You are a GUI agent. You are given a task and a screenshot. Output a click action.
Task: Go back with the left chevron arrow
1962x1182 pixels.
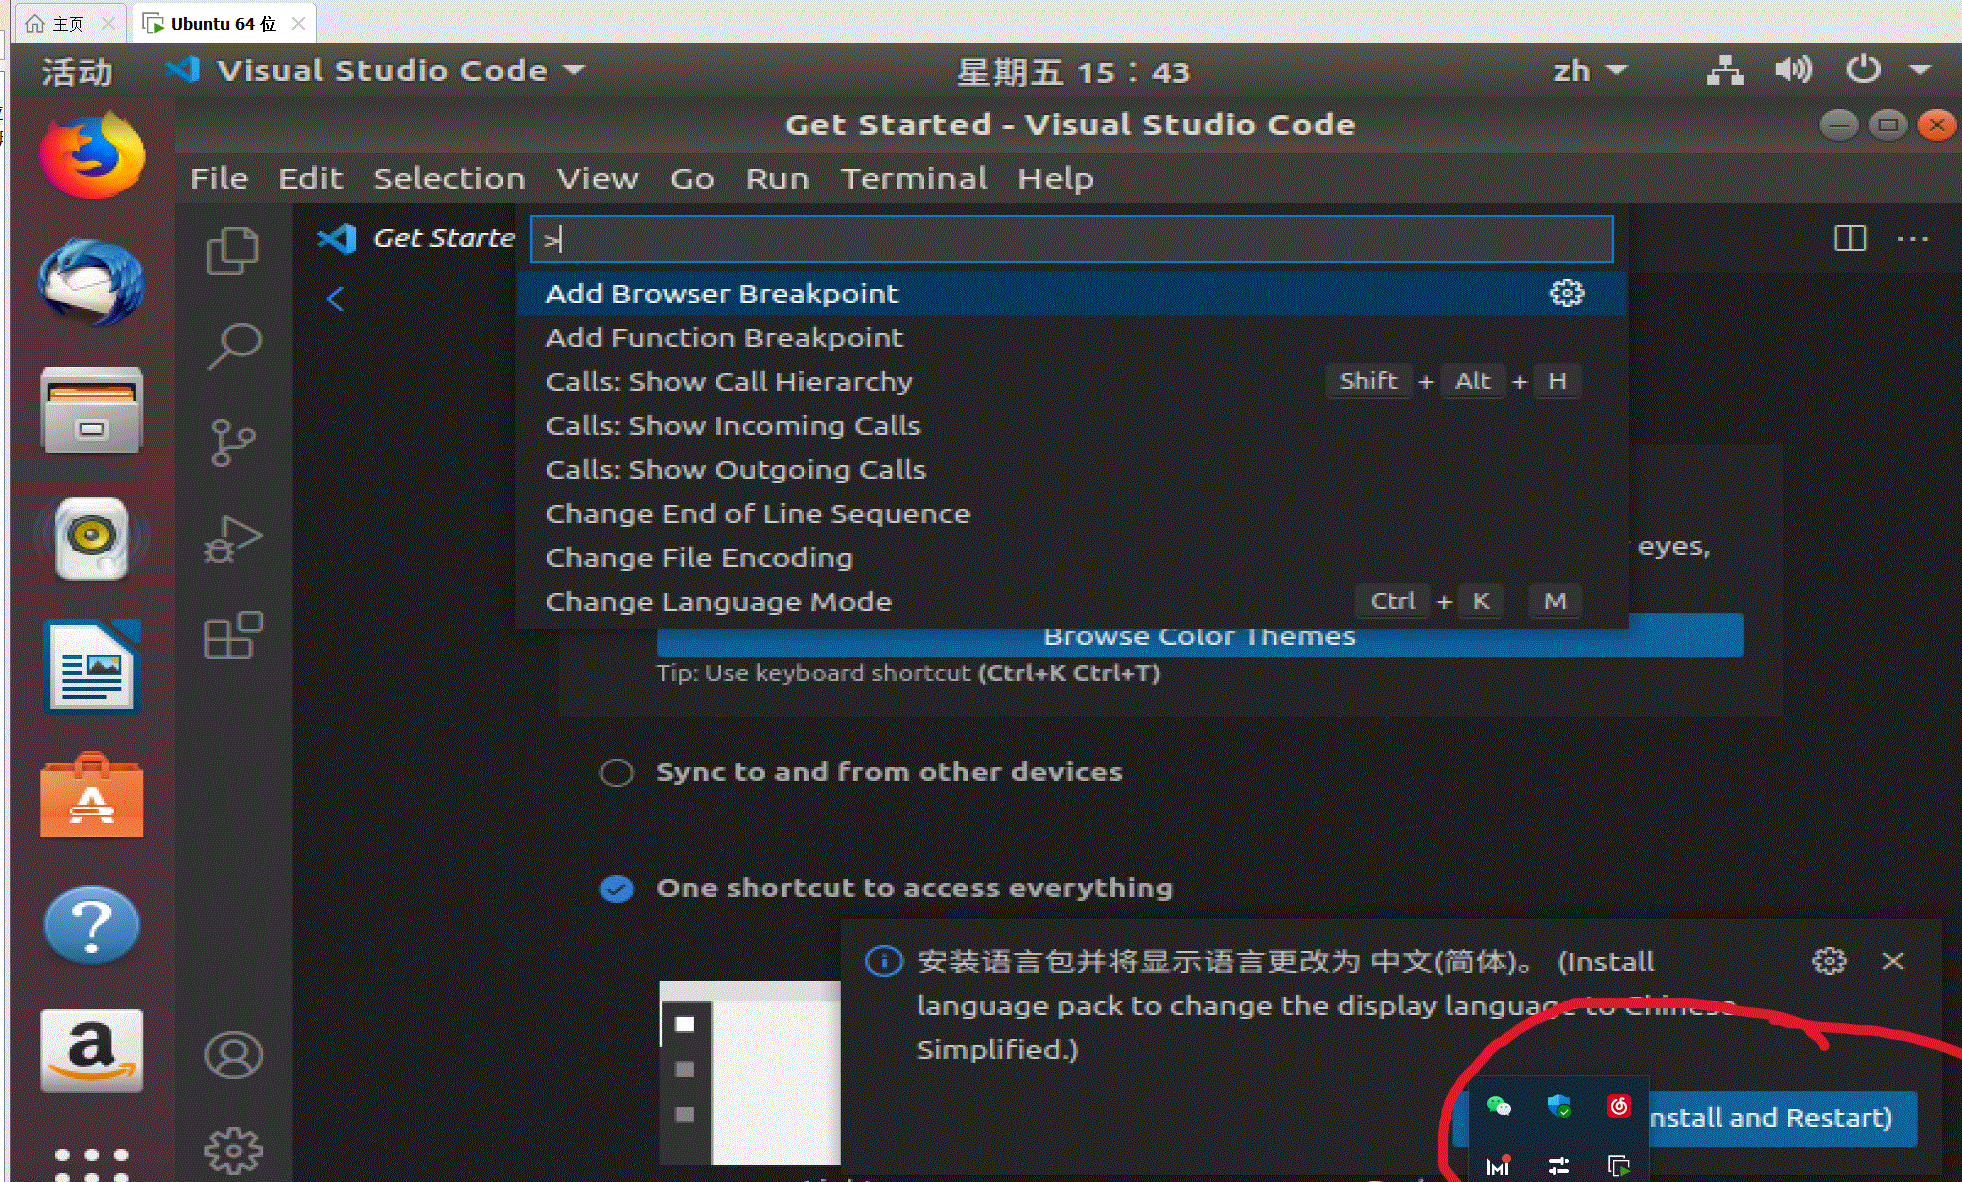[335, 298]
